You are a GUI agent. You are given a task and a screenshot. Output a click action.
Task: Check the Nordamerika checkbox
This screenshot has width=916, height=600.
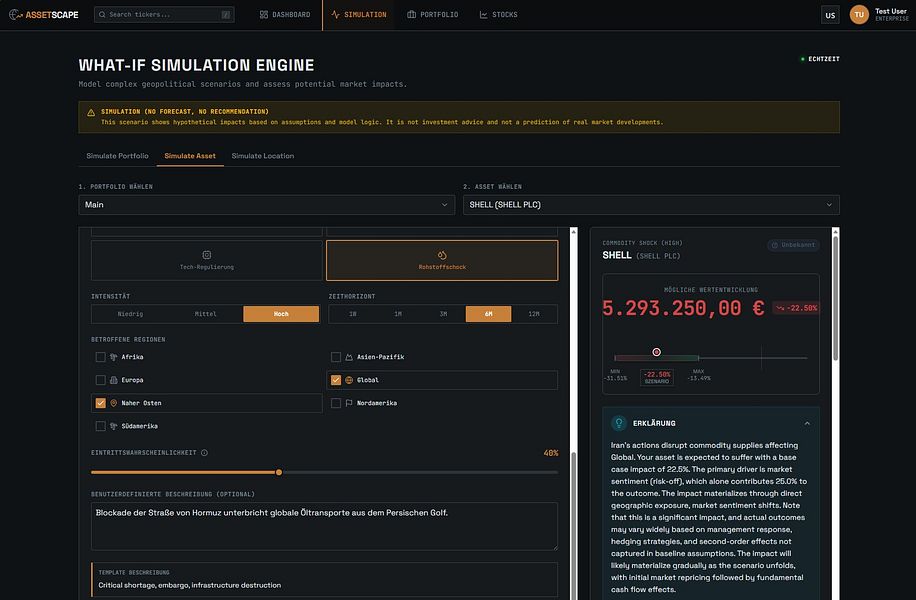click(x=336, y=403)
